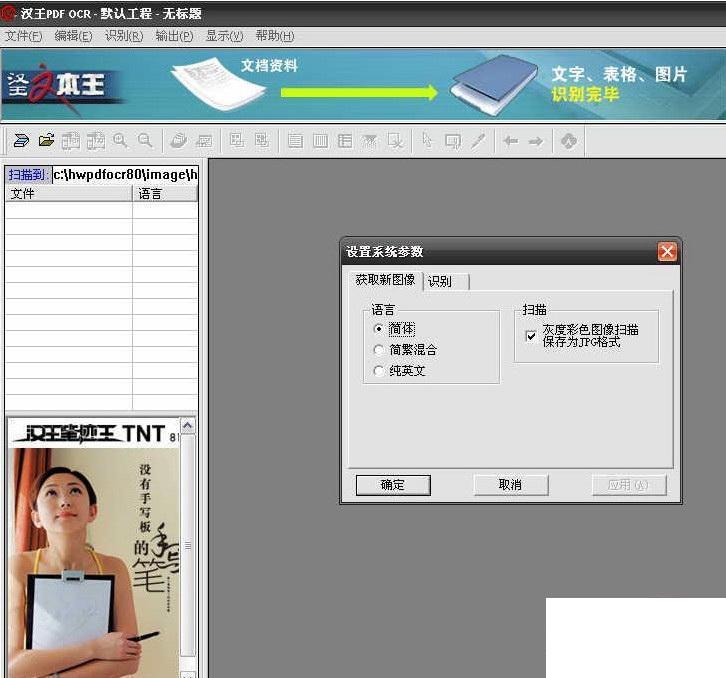The image size is (726, 678).
Task: Select the 简体 language radio button
Action: (379, 329)
